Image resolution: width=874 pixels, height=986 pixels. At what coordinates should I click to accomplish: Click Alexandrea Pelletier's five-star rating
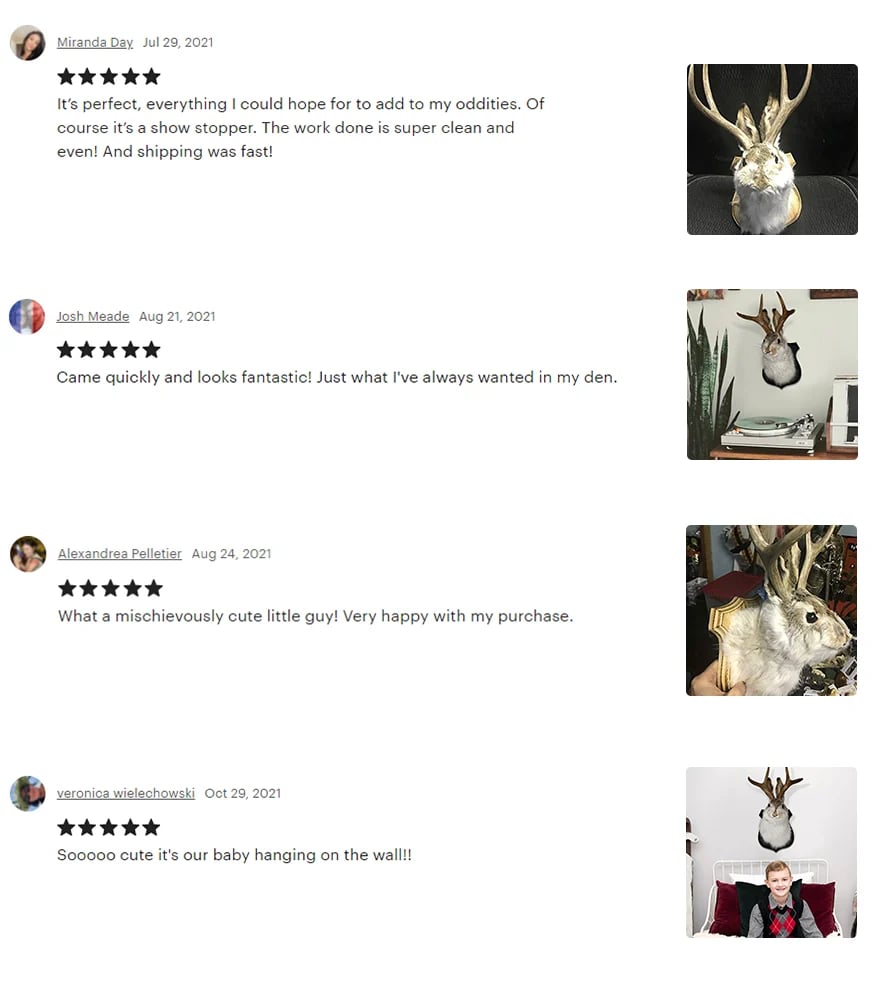pos(110,589)
